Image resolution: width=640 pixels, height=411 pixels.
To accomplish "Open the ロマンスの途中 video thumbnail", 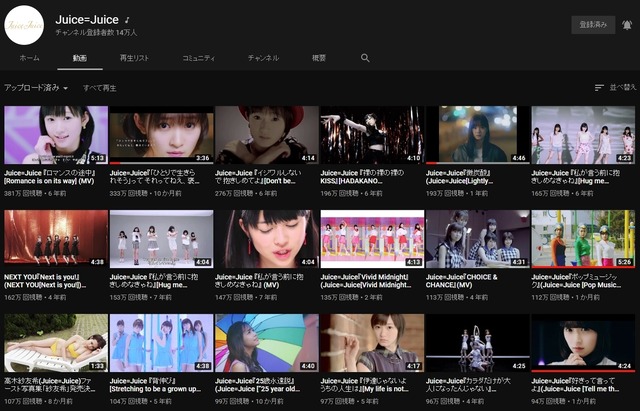I will [x=56, y=135].
